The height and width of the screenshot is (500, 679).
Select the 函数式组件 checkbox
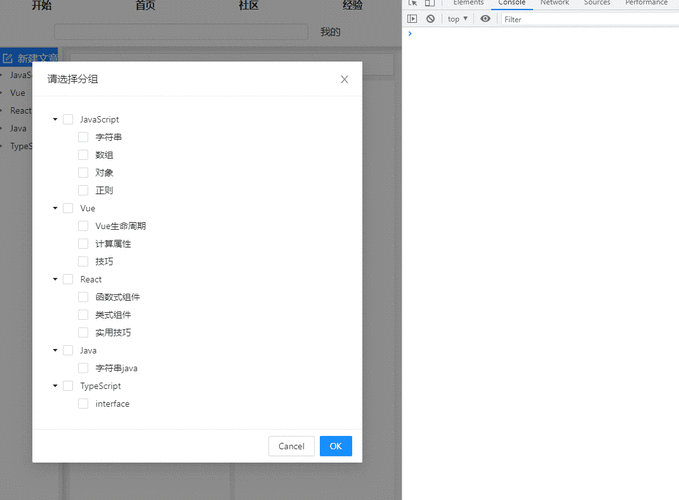click(84, 297)
